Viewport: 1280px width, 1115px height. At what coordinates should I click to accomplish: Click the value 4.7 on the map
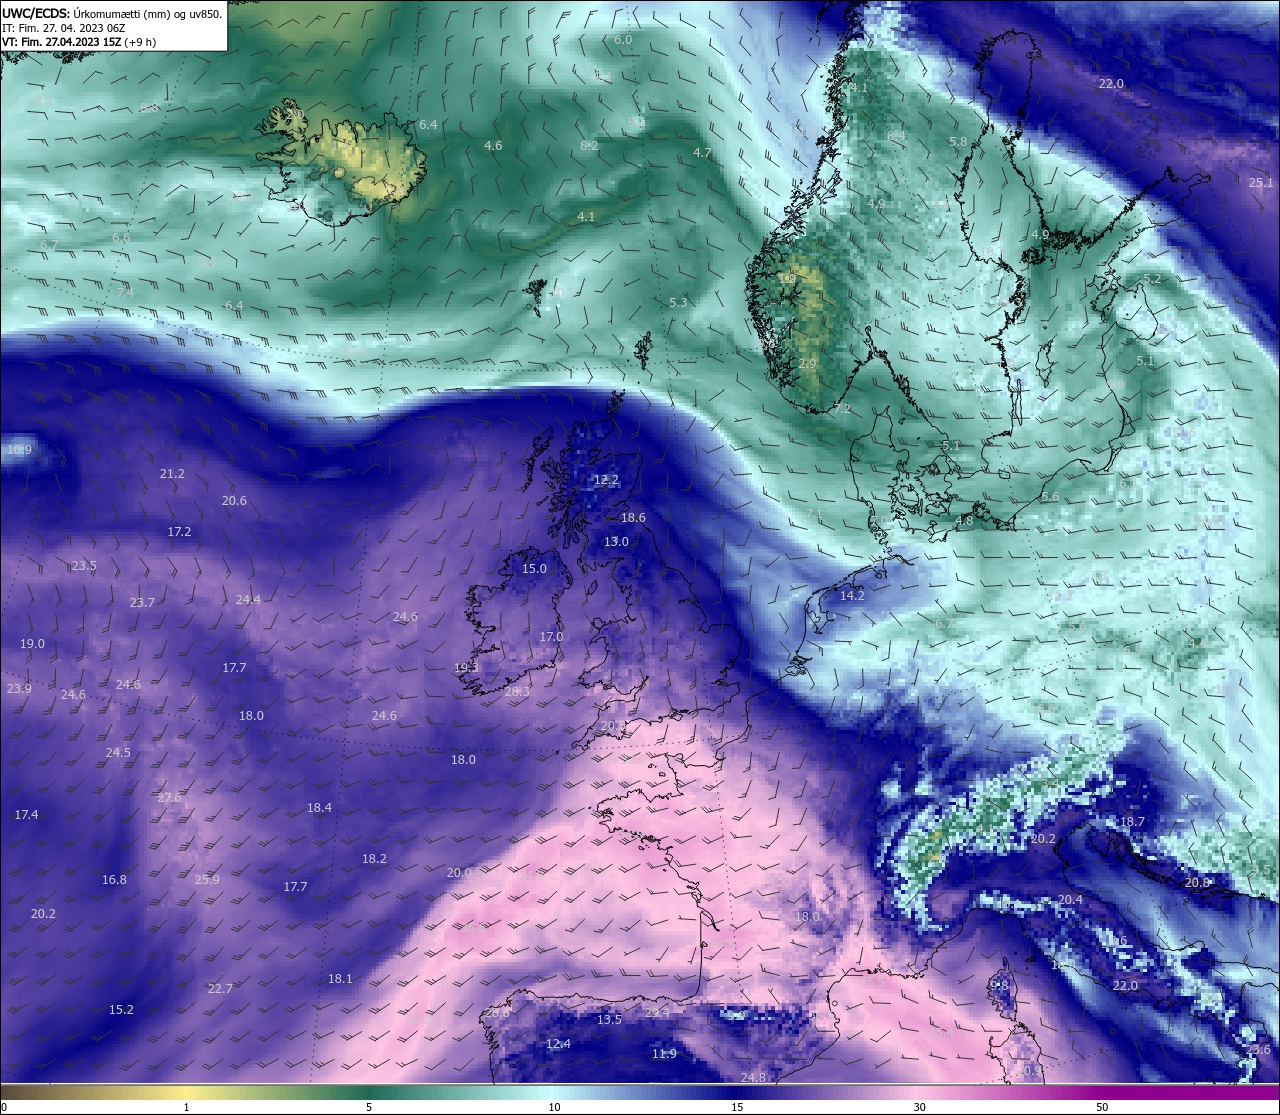click(x=702, y=153)
